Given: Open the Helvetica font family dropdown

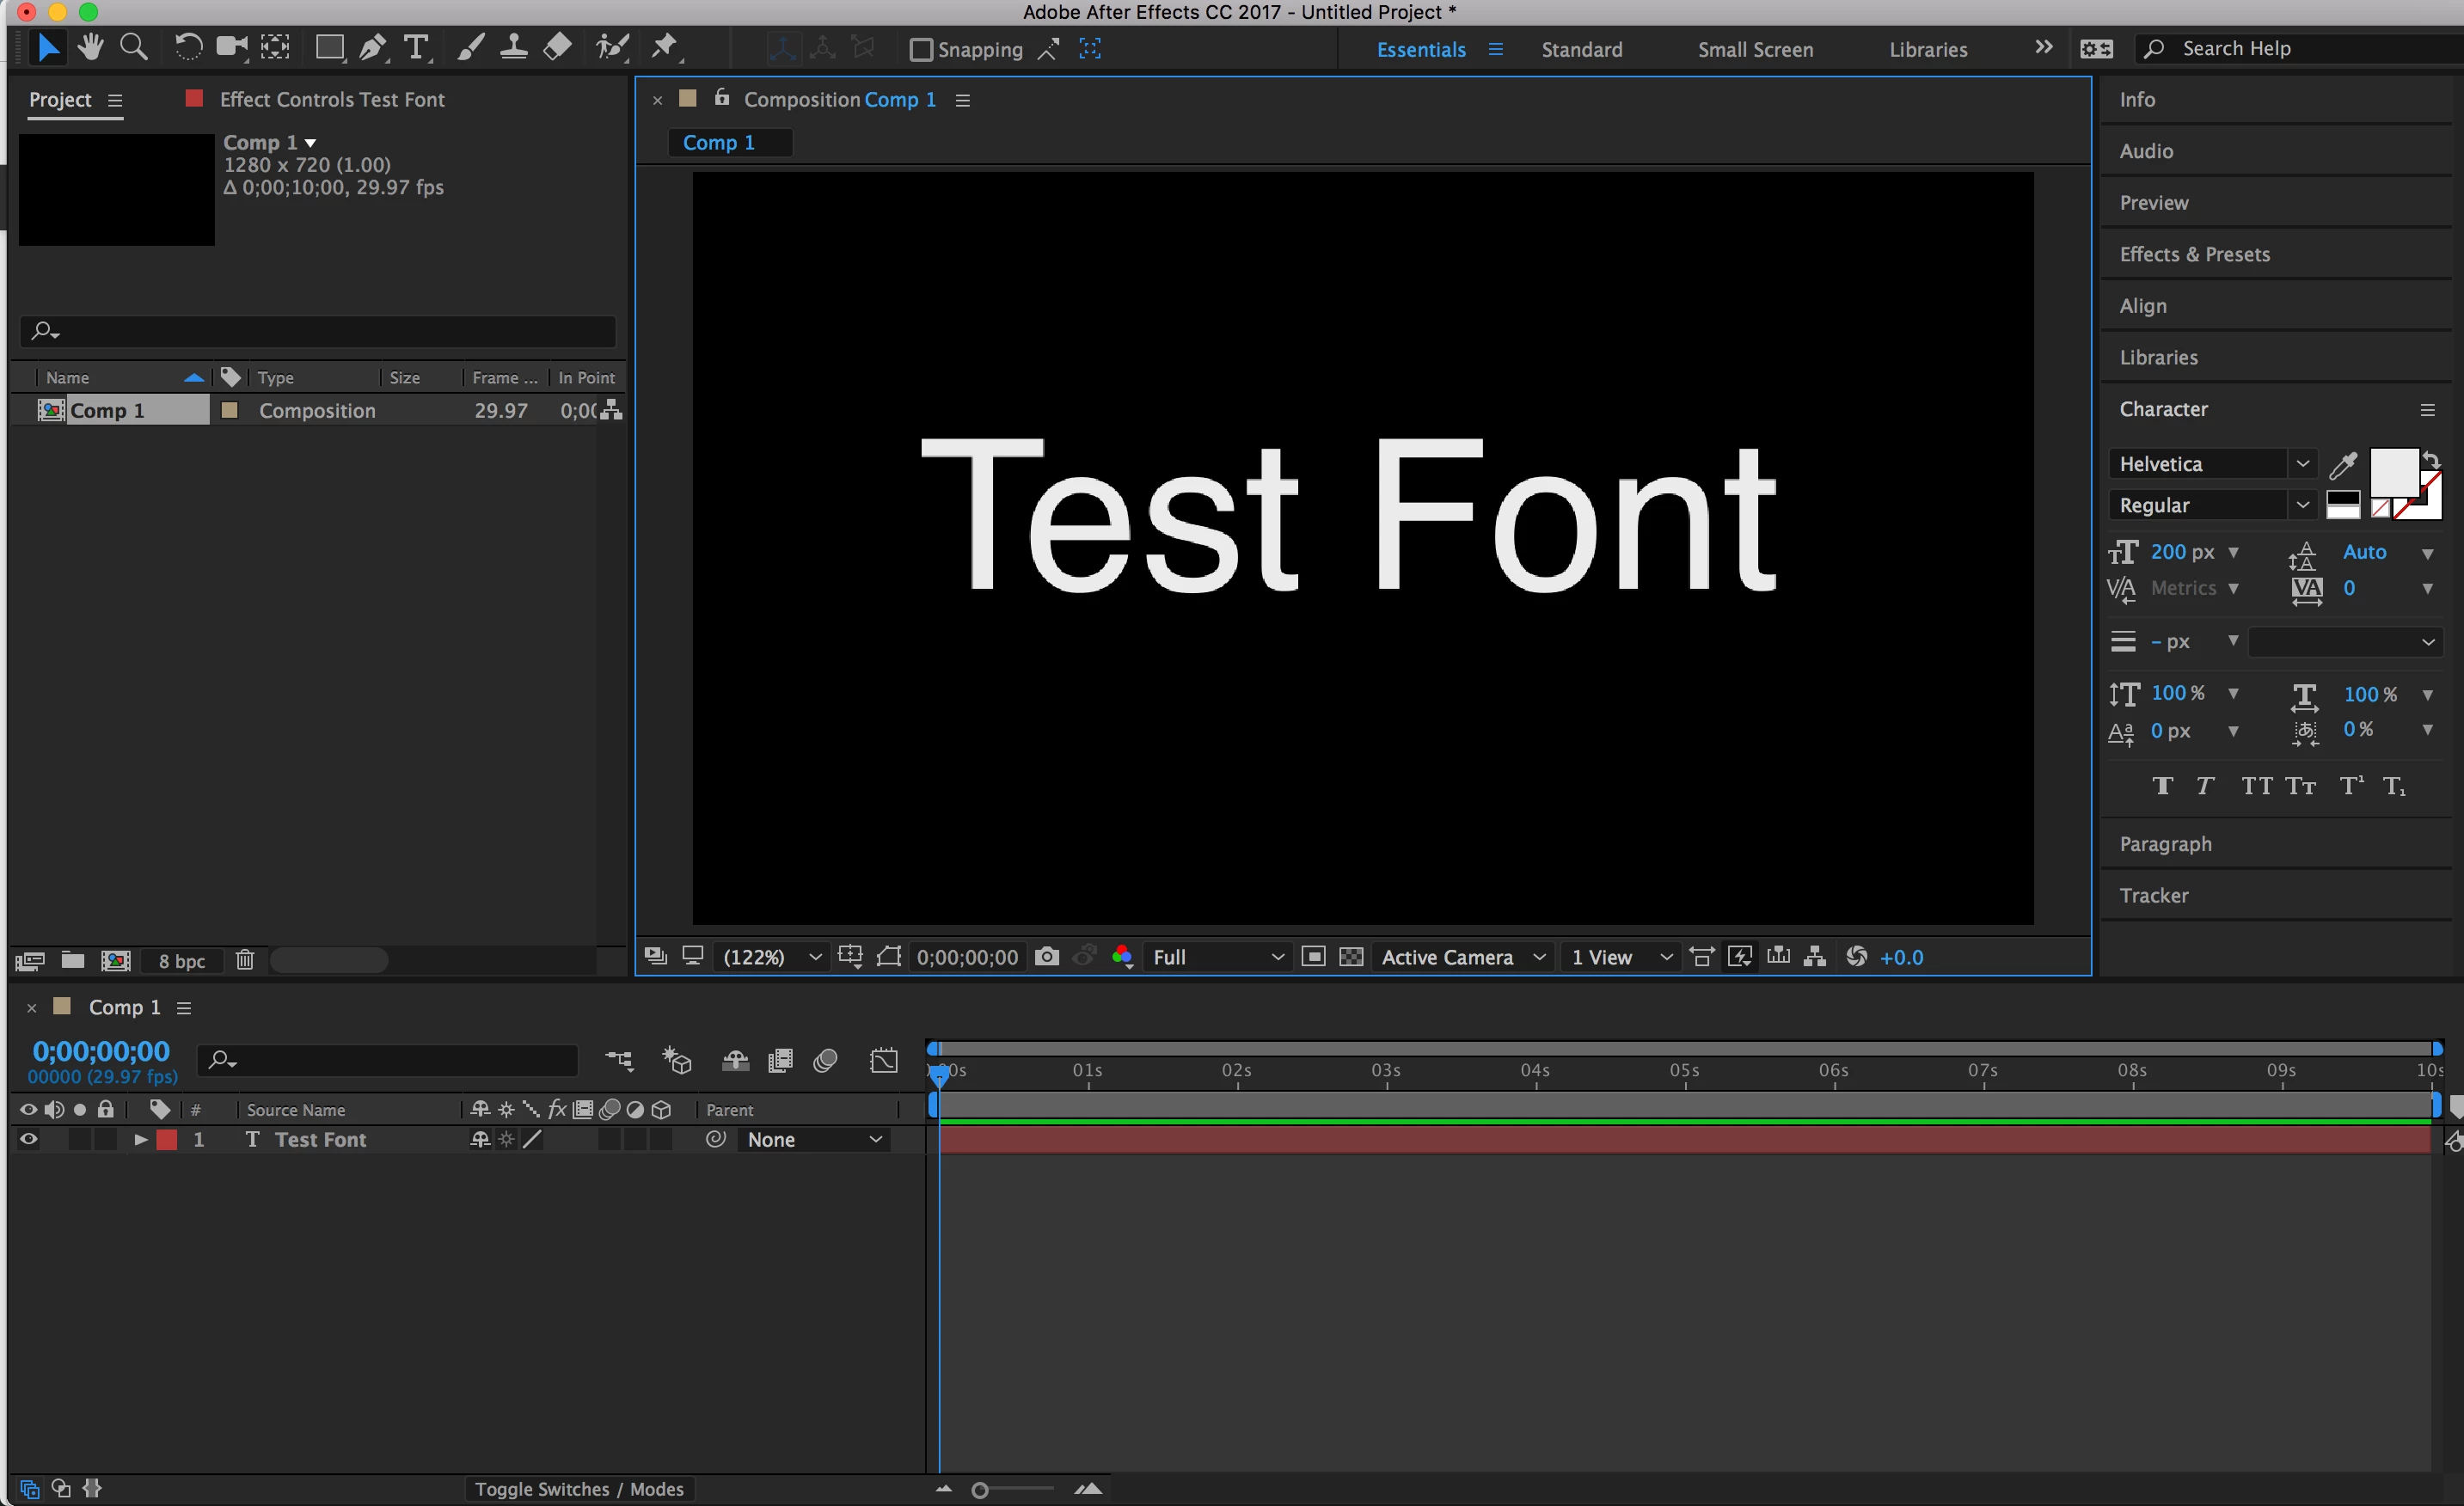Looking at the screenshot, I should click(2302, 464).
